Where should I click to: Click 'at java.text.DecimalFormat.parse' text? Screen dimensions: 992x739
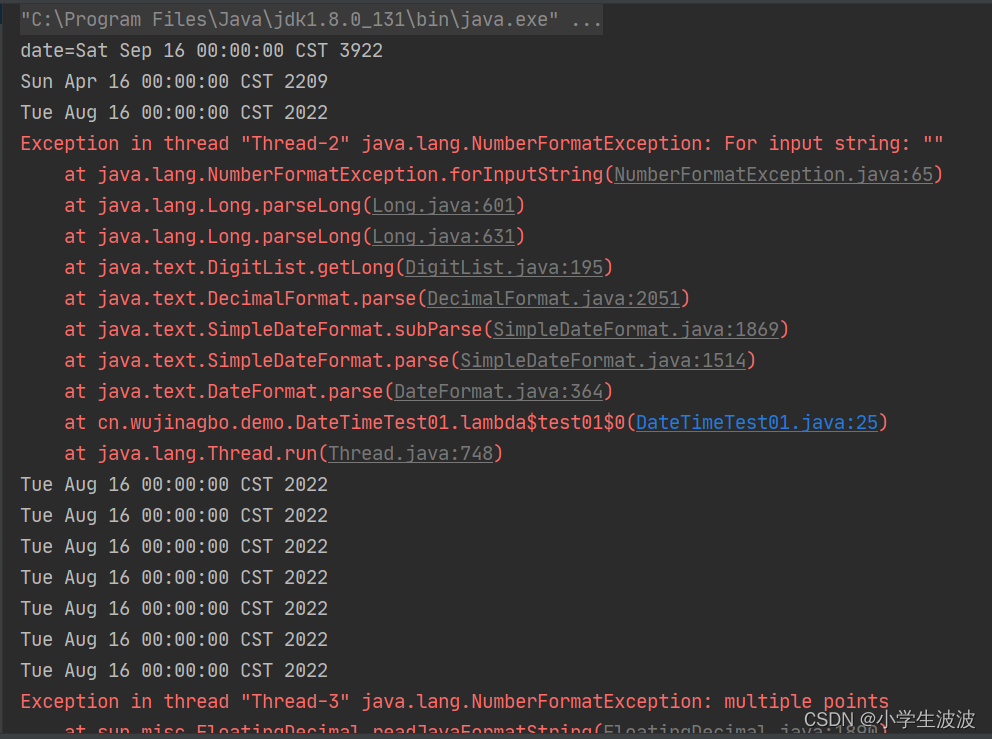click(240, 299)
